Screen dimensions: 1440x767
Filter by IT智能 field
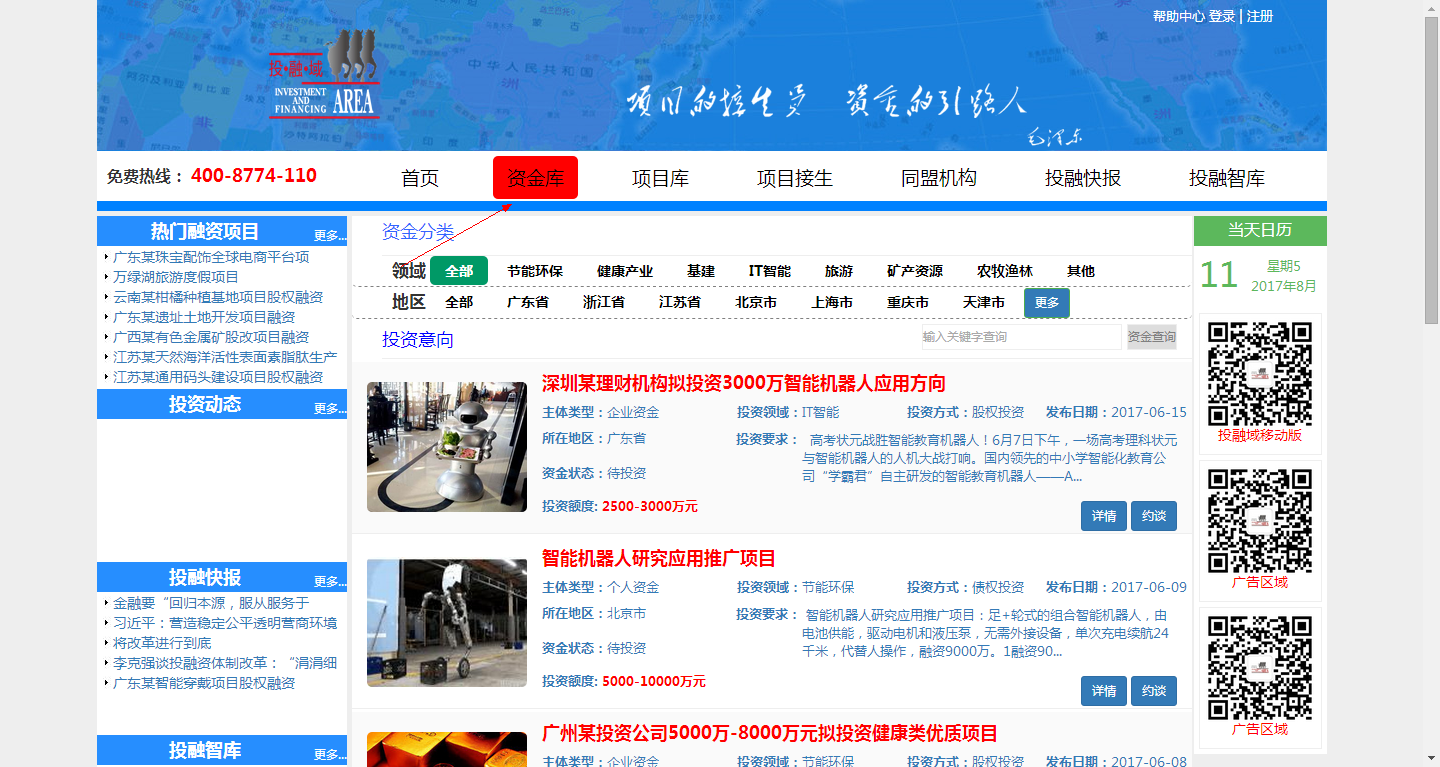point(770,271)
